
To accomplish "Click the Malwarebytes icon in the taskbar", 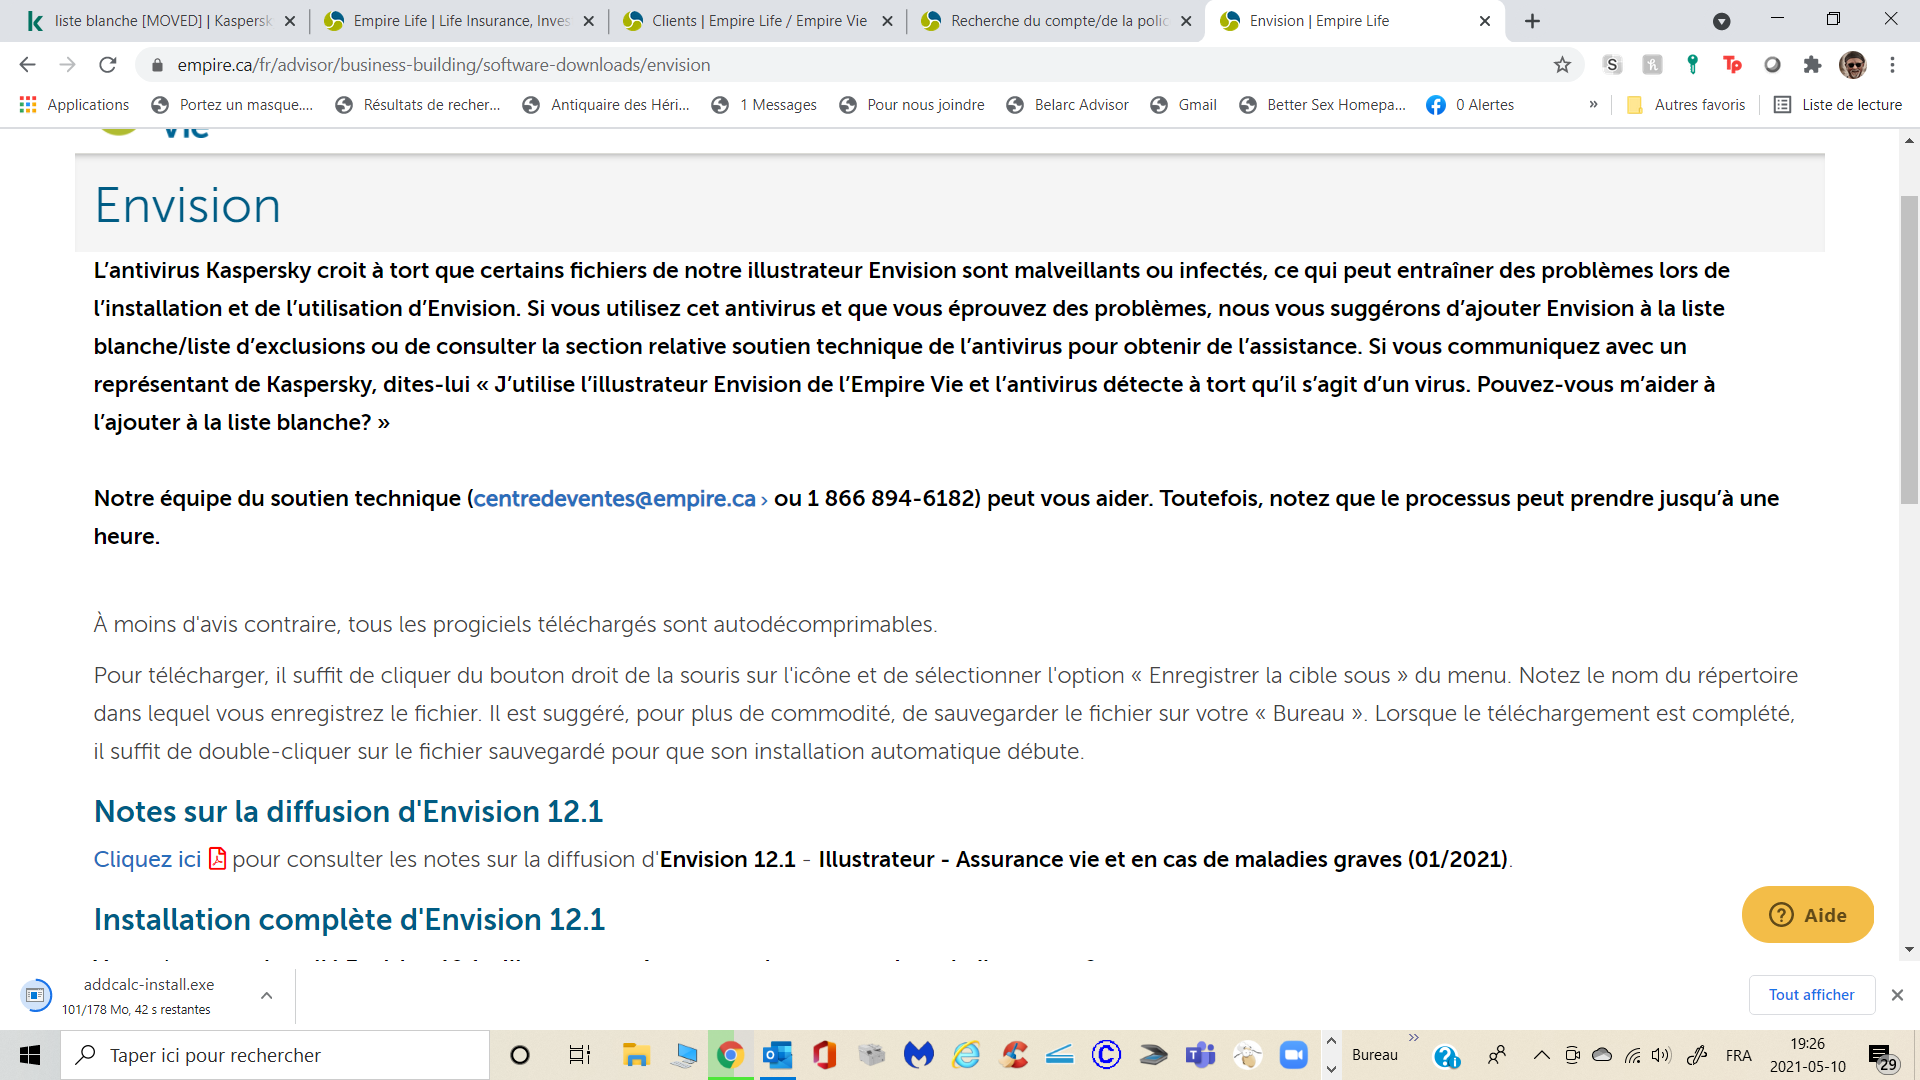I will pos(918,1055).
